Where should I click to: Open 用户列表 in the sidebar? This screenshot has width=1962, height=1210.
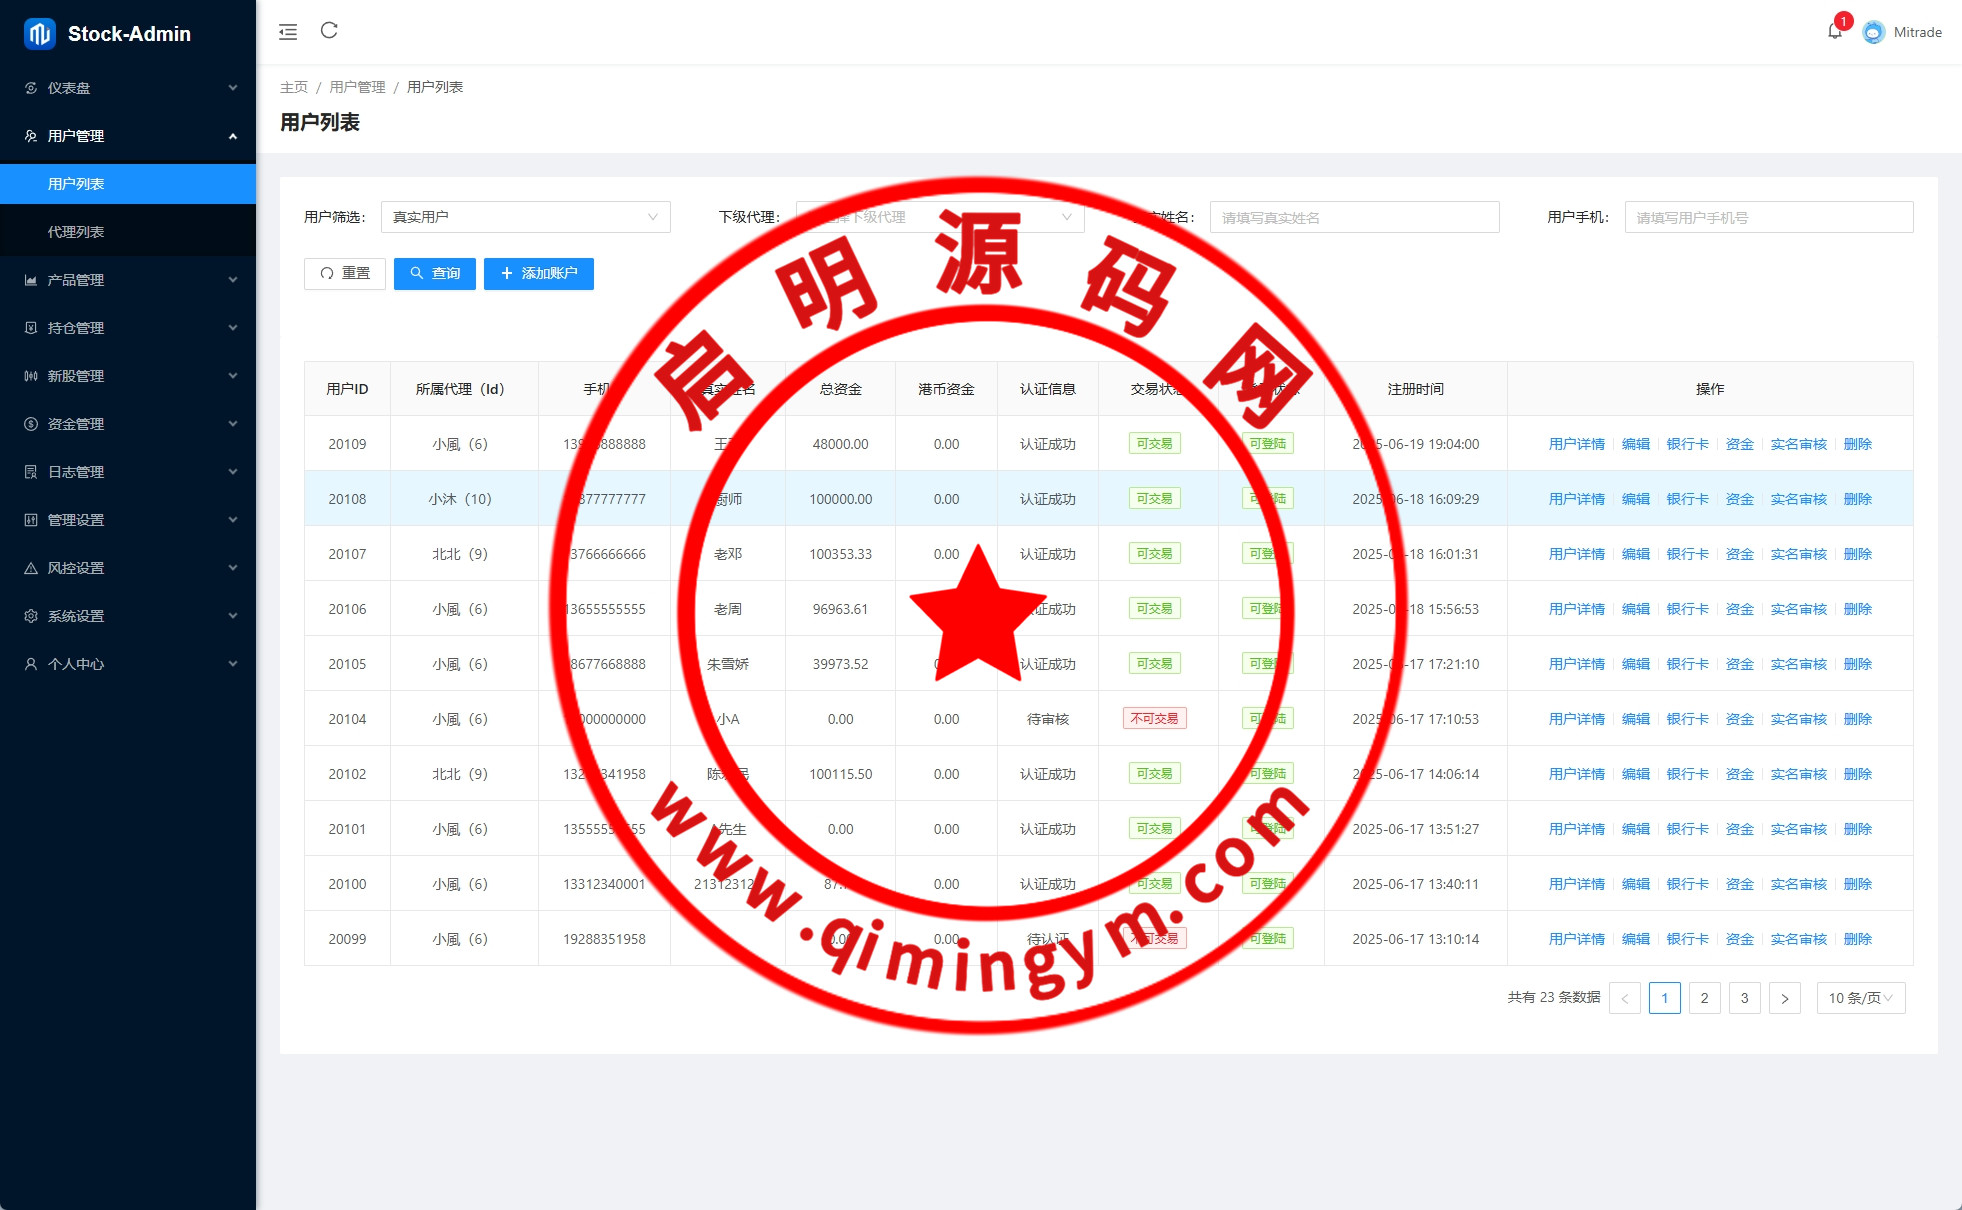pos(76,184)
